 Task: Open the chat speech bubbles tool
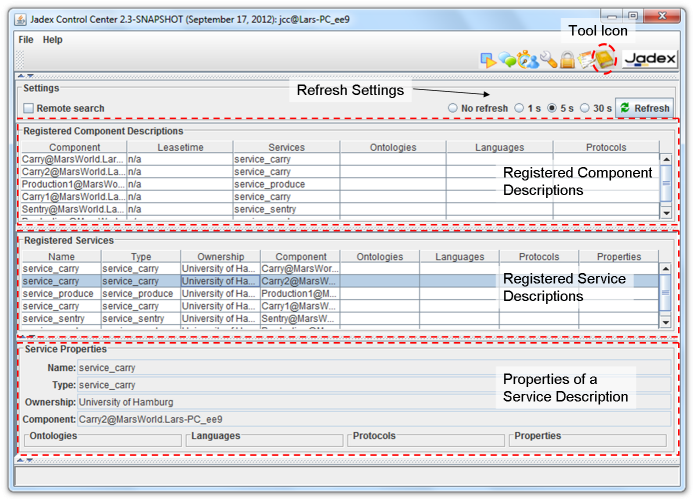(x=509, y=60)
